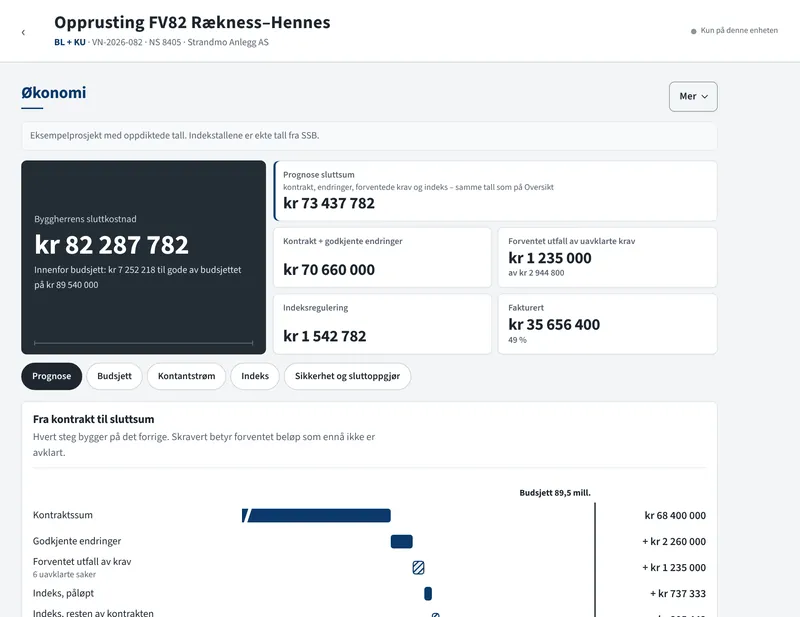Image resolution: width=800 pixels, height=617 pixels.
Task: Open the Mer dropdown menu
Action: click(x=693, y=96)
